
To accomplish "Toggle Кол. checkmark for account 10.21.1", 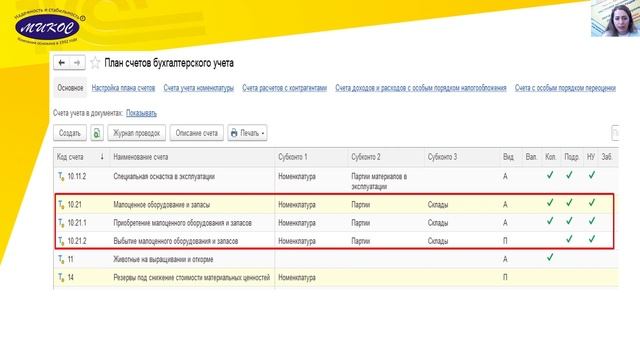I will 550,221.
